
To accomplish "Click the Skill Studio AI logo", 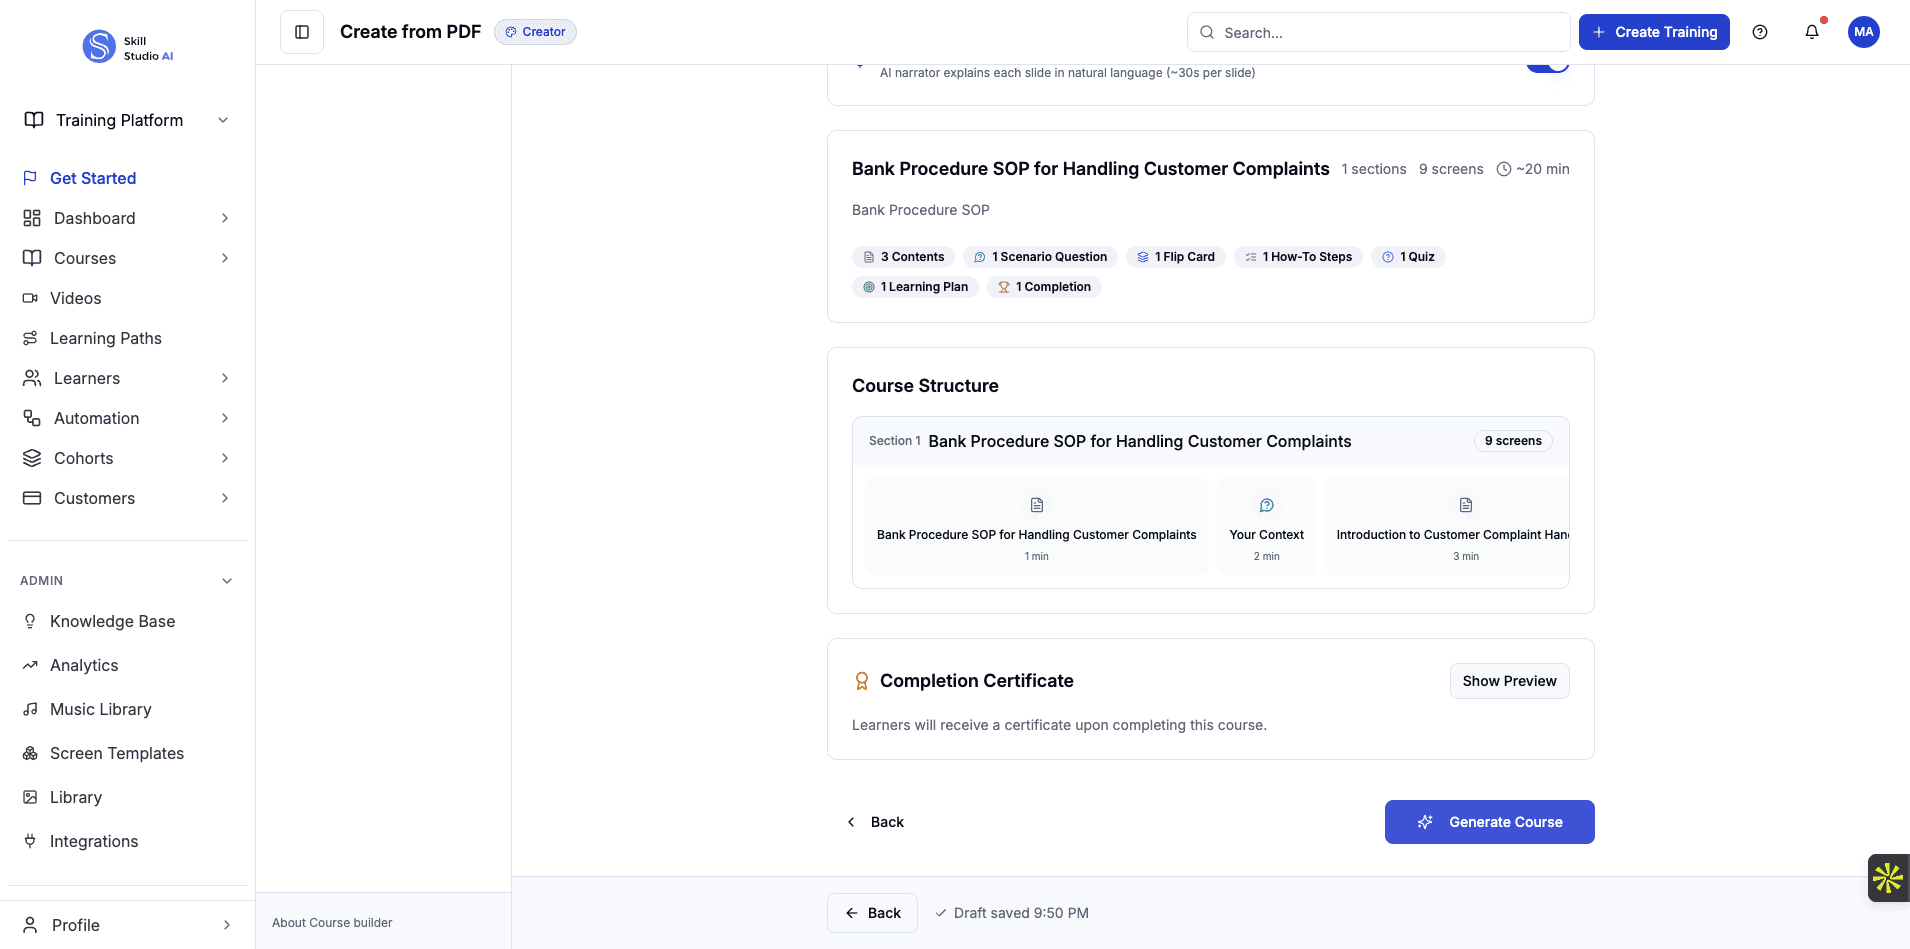I will pyautogui.click(x=128, y=45).
